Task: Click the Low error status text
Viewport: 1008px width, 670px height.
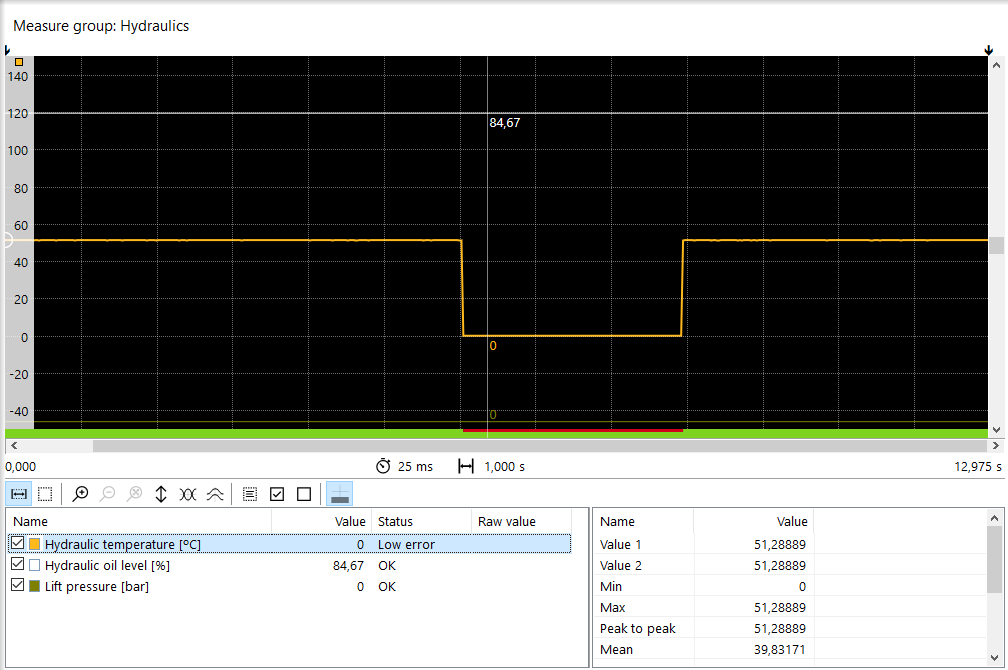Action: coord(406,545)
